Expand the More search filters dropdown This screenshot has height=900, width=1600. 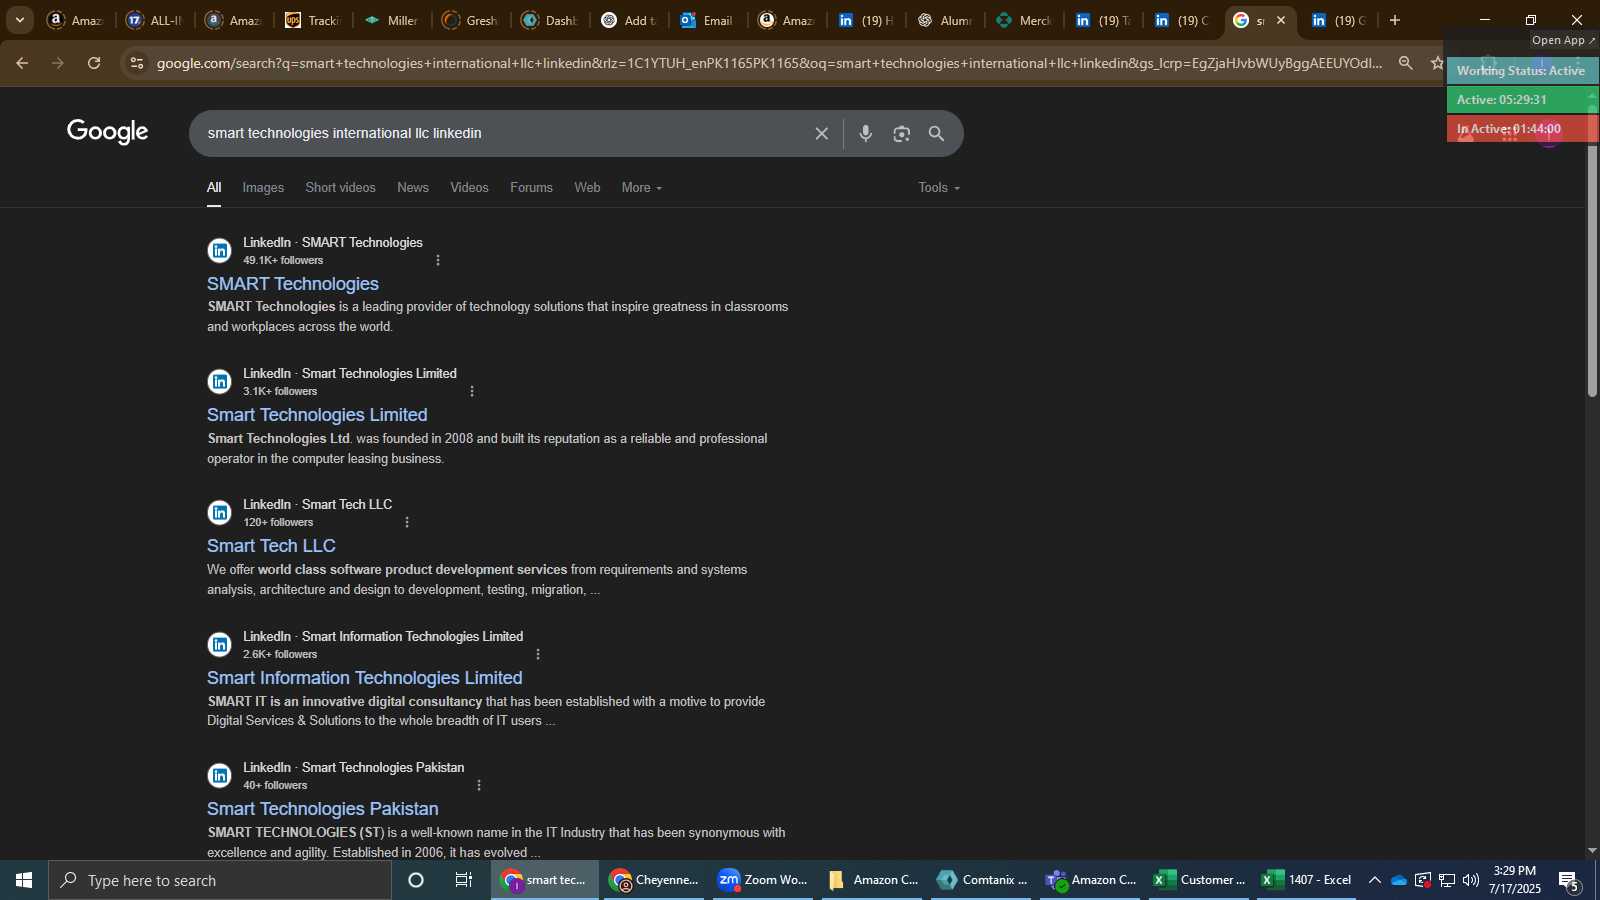click(642, 188)
